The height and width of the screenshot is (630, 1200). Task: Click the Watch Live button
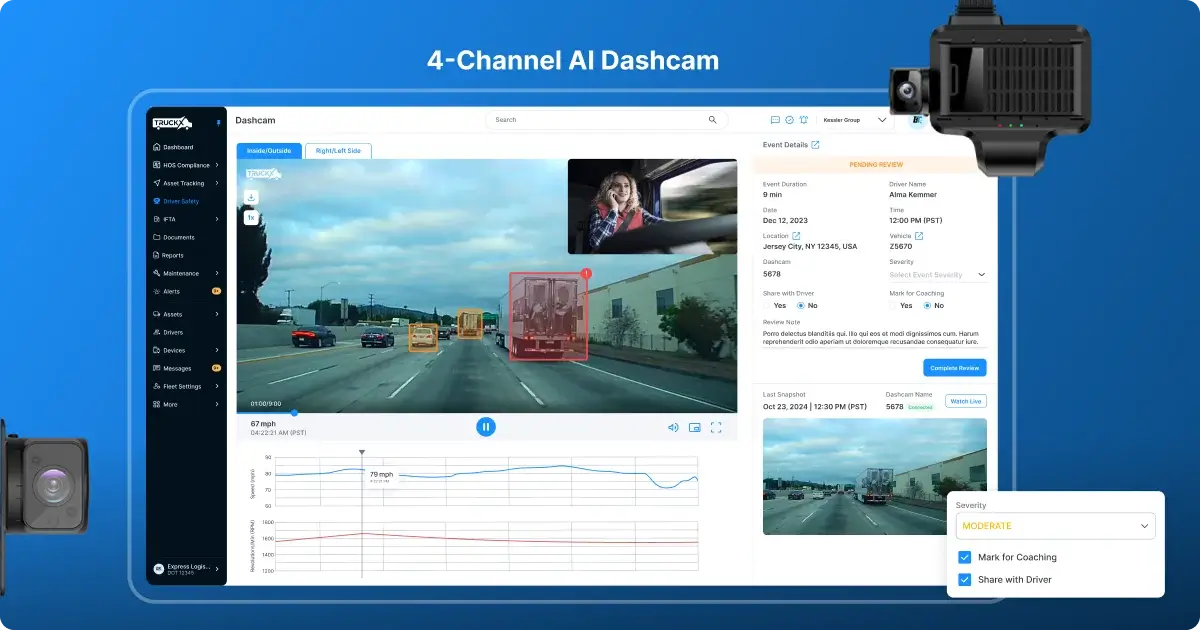[x=966, y=401]
